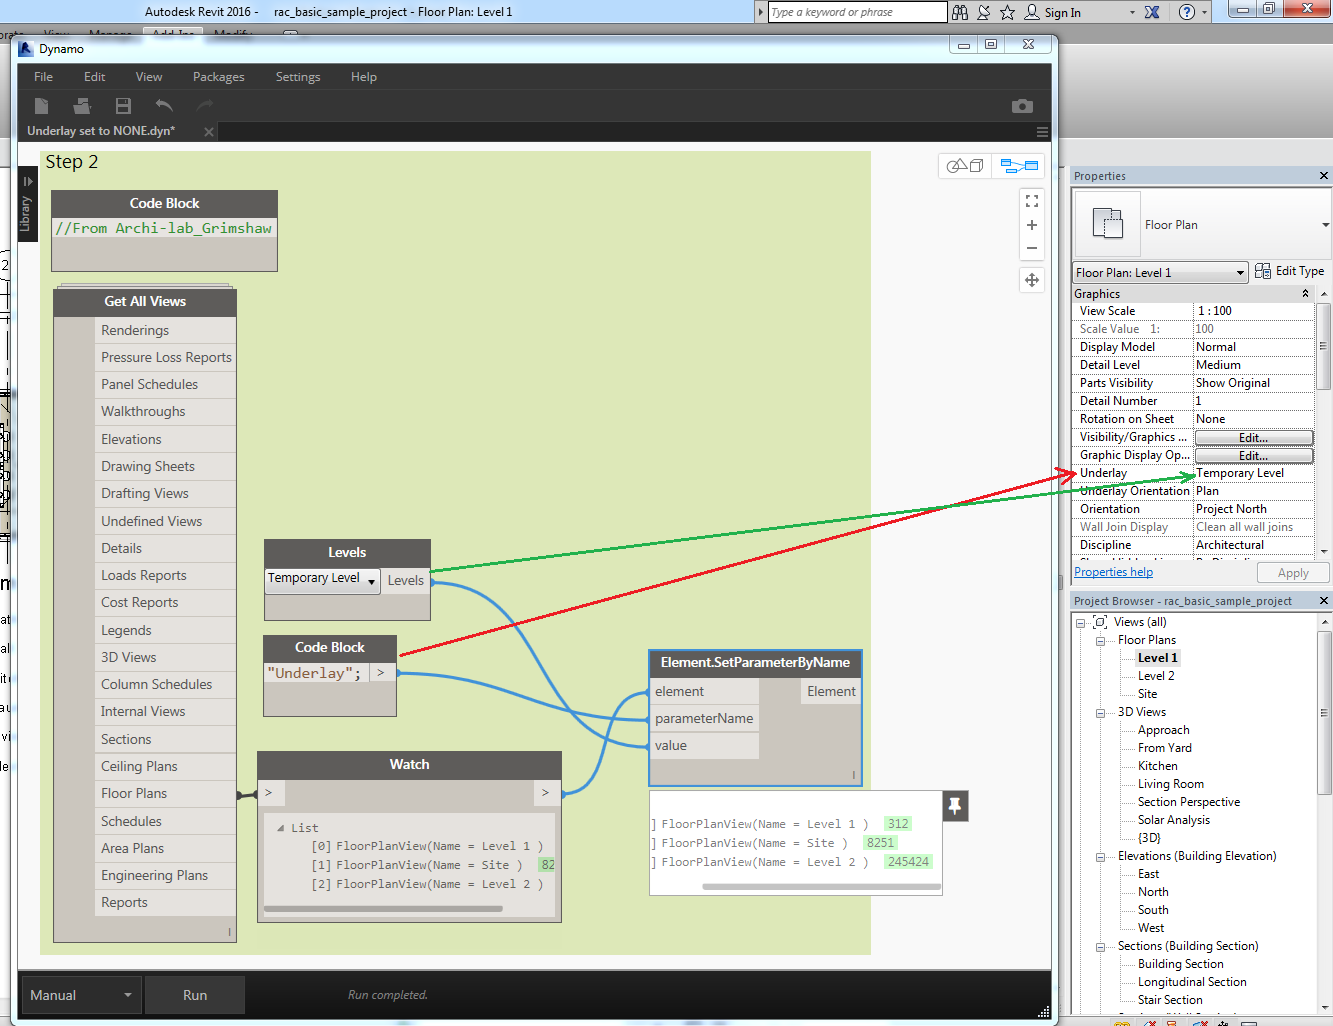Collapse the Elevations (Building Elevation) node
Screen dimensions: 1333x1026
pyautogui.click(x=1100, y=857)
